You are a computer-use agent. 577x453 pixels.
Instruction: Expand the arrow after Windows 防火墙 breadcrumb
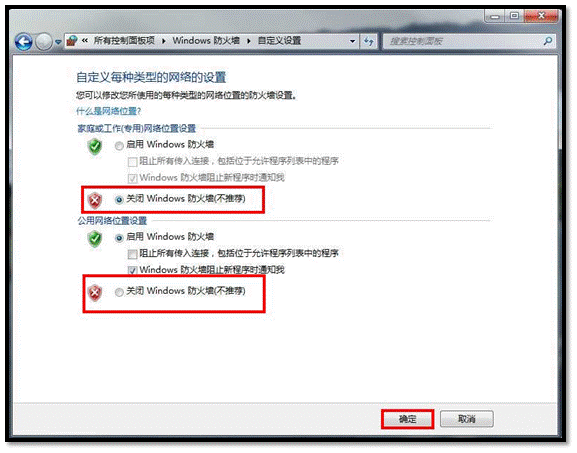pyautogui.click(x=249, y=41)
